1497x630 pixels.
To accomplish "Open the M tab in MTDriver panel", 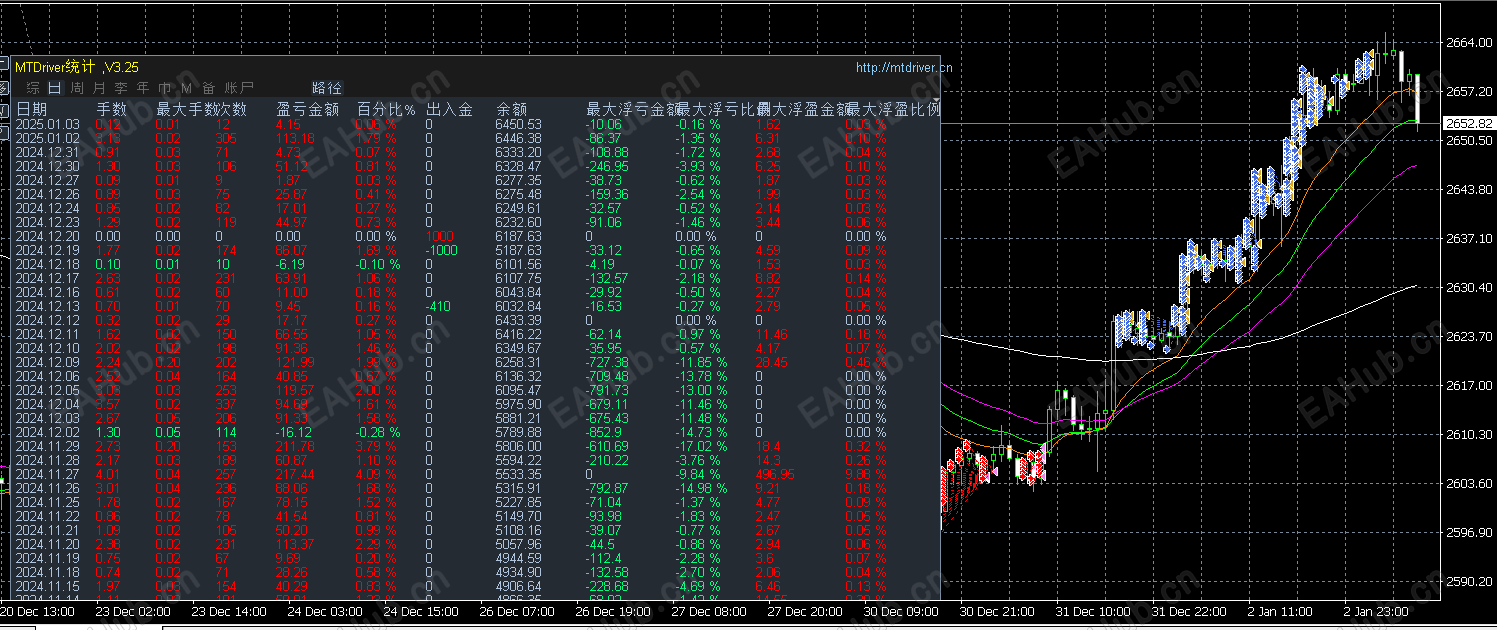I will pos(186,88).
